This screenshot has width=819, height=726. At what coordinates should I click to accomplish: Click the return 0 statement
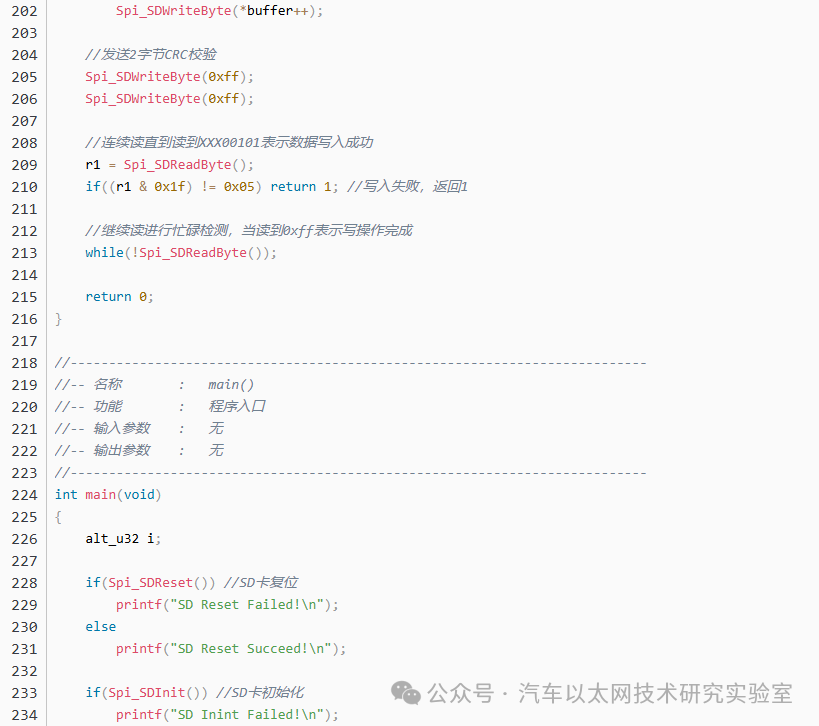click(119, 297)
